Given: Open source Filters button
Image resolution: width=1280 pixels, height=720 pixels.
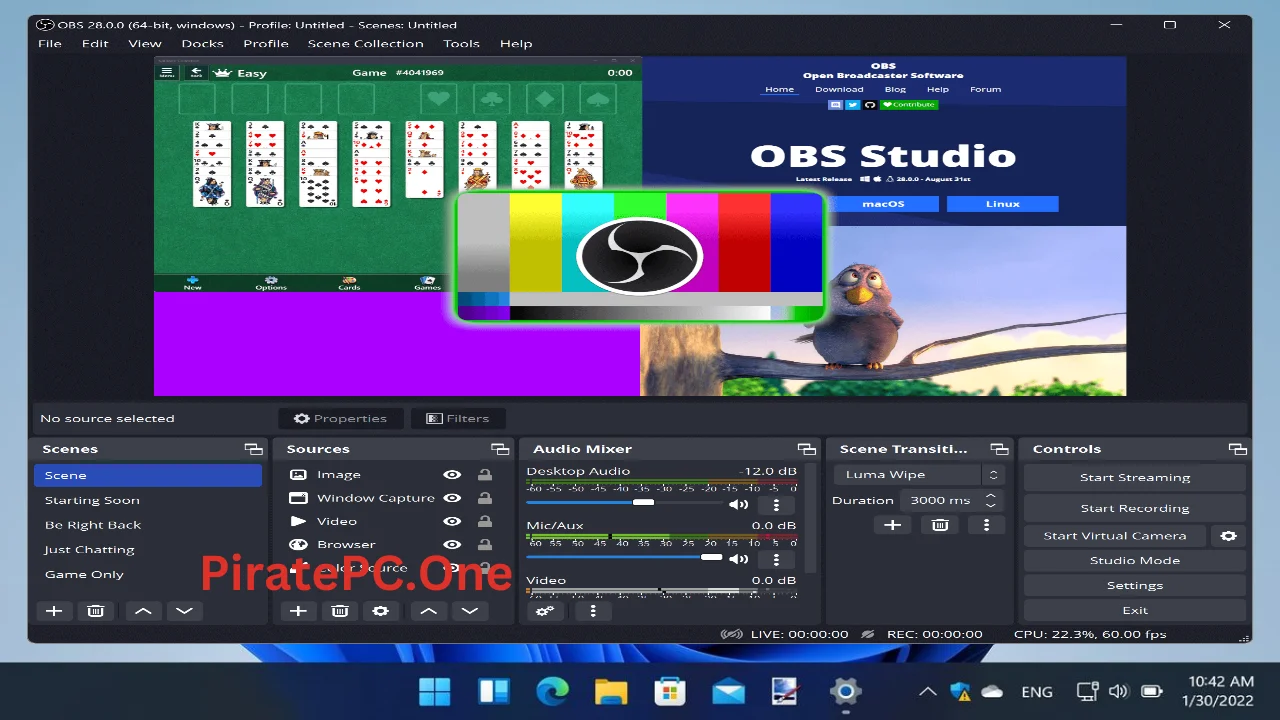Looking at the screenshot, I should coord(458,419).
